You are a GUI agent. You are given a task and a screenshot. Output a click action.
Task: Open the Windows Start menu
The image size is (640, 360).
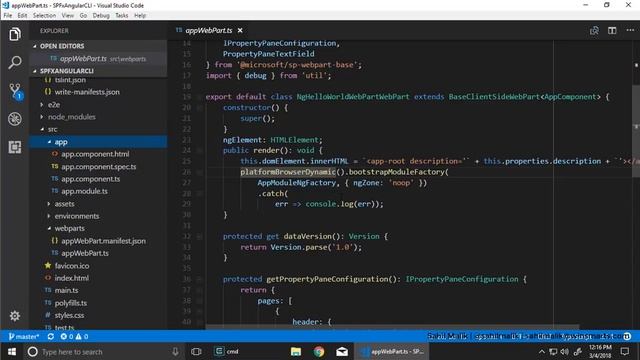pos(11,351)
